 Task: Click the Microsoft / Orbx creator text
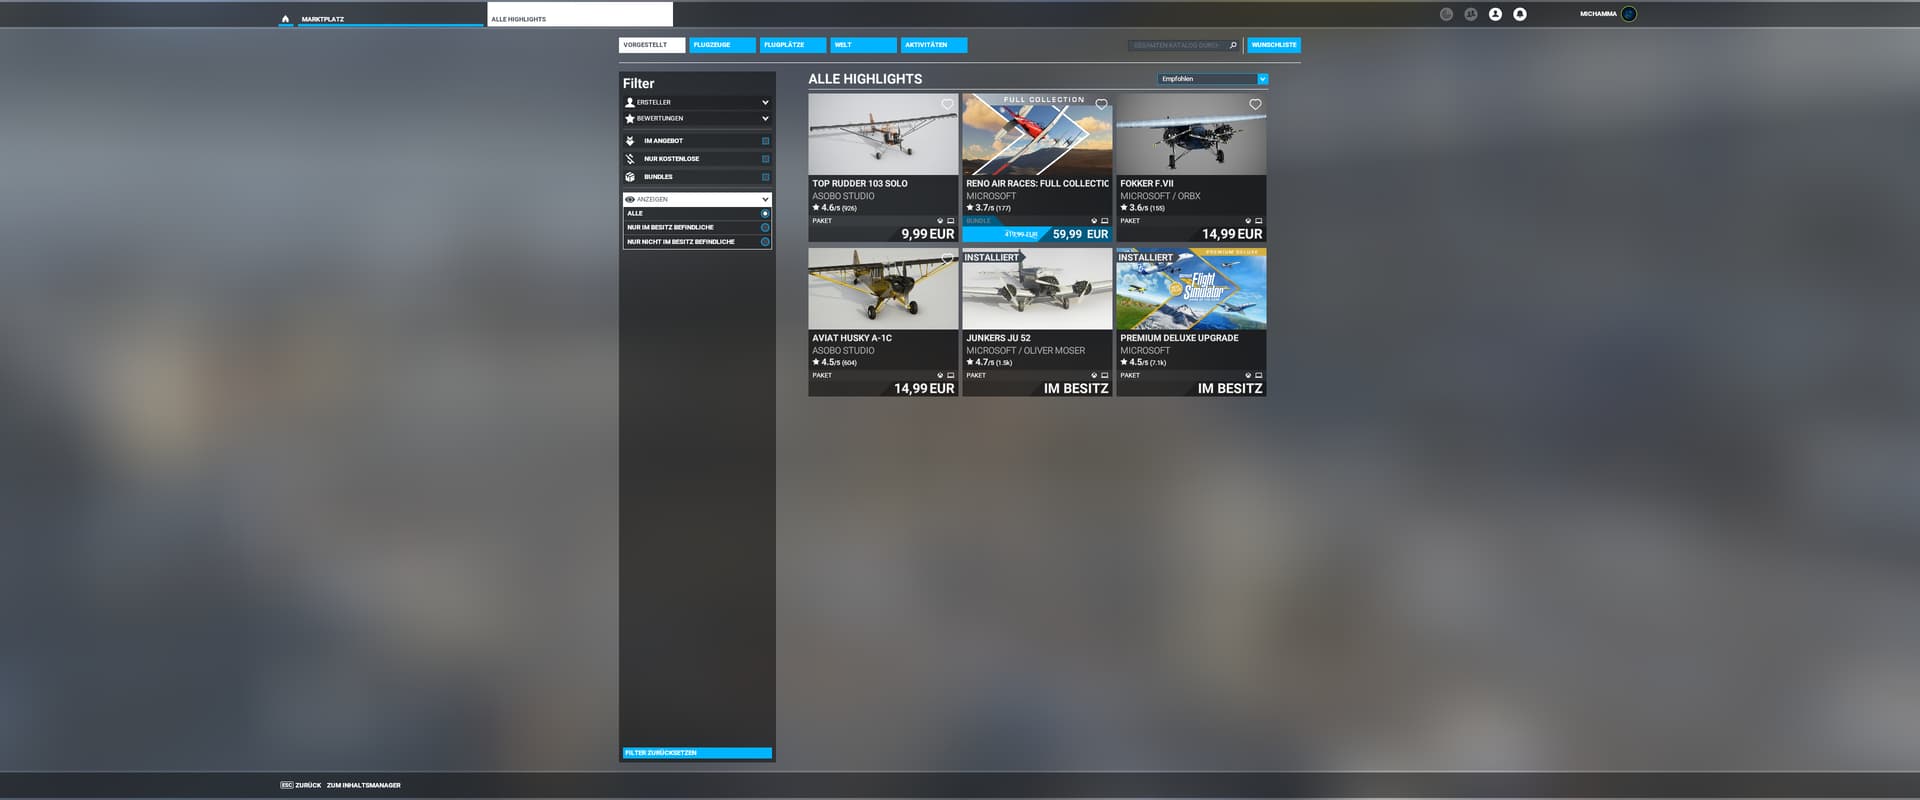(x=1160, y=196)
